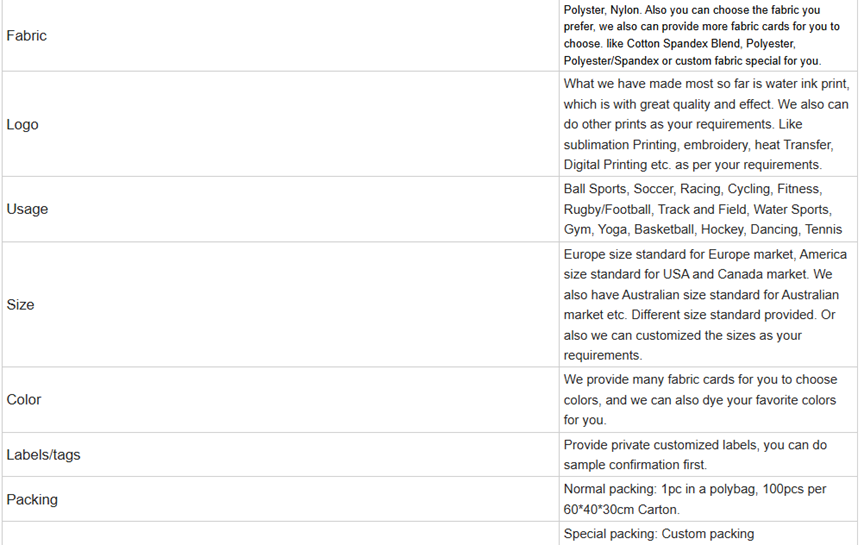Click the empty label cell beside Special packing
This screenshot has width=864, height=545.
click(x=280, y=534)
